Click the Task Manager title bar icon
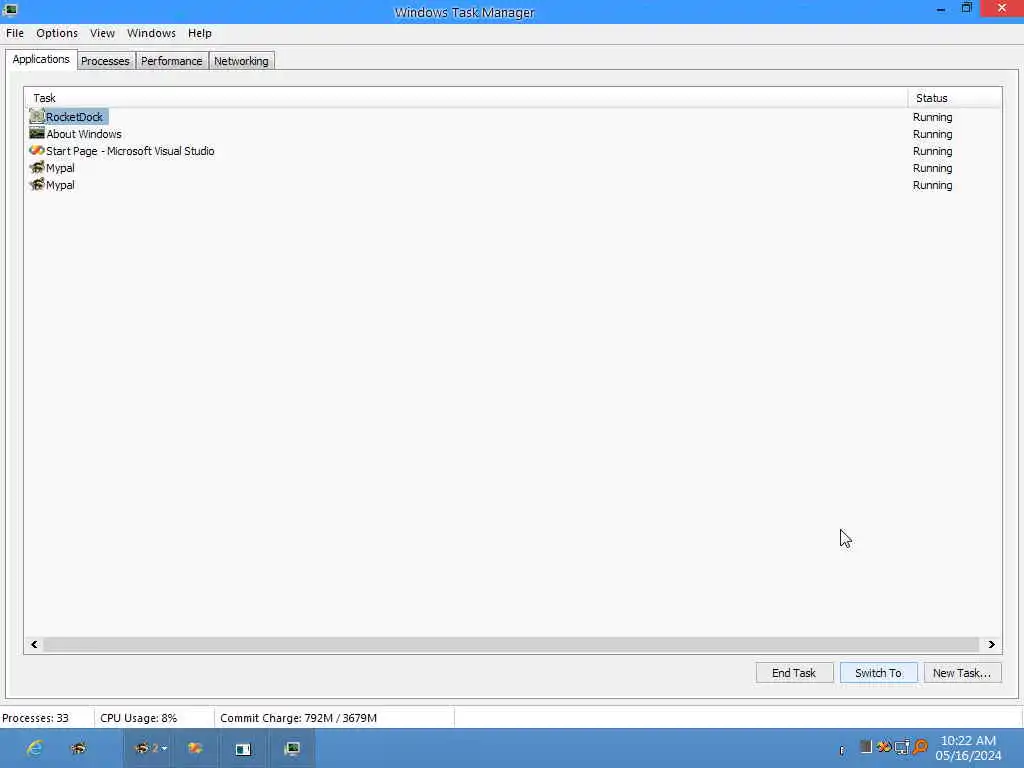The height and width of the screenshot is (768, 1024). click(10, 10)
